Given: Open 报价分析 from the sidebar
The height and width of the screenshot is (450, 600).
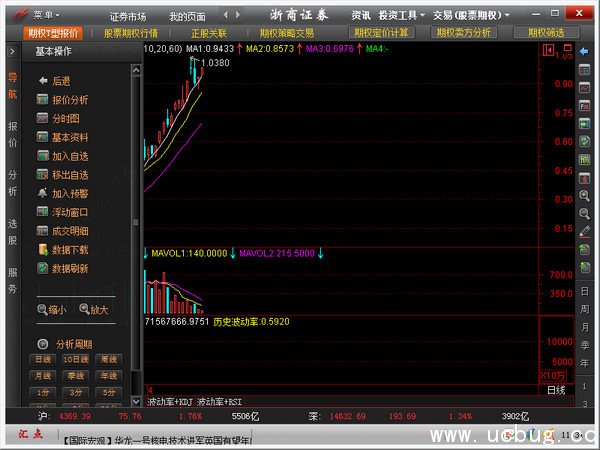Looking at the screenshot, I should 62,100.
